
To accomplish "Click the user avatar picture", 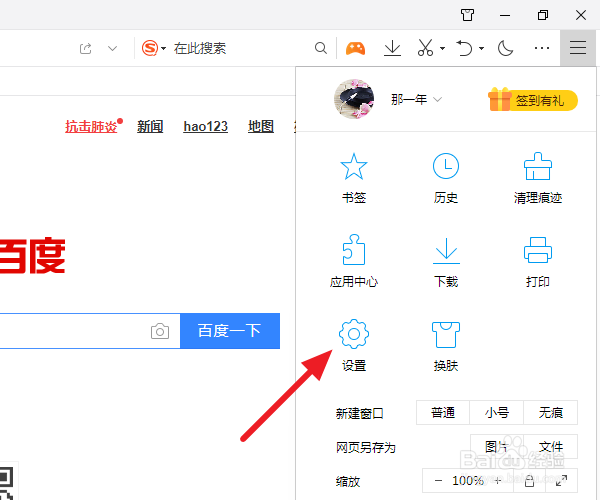I will (x=354, y=99).
